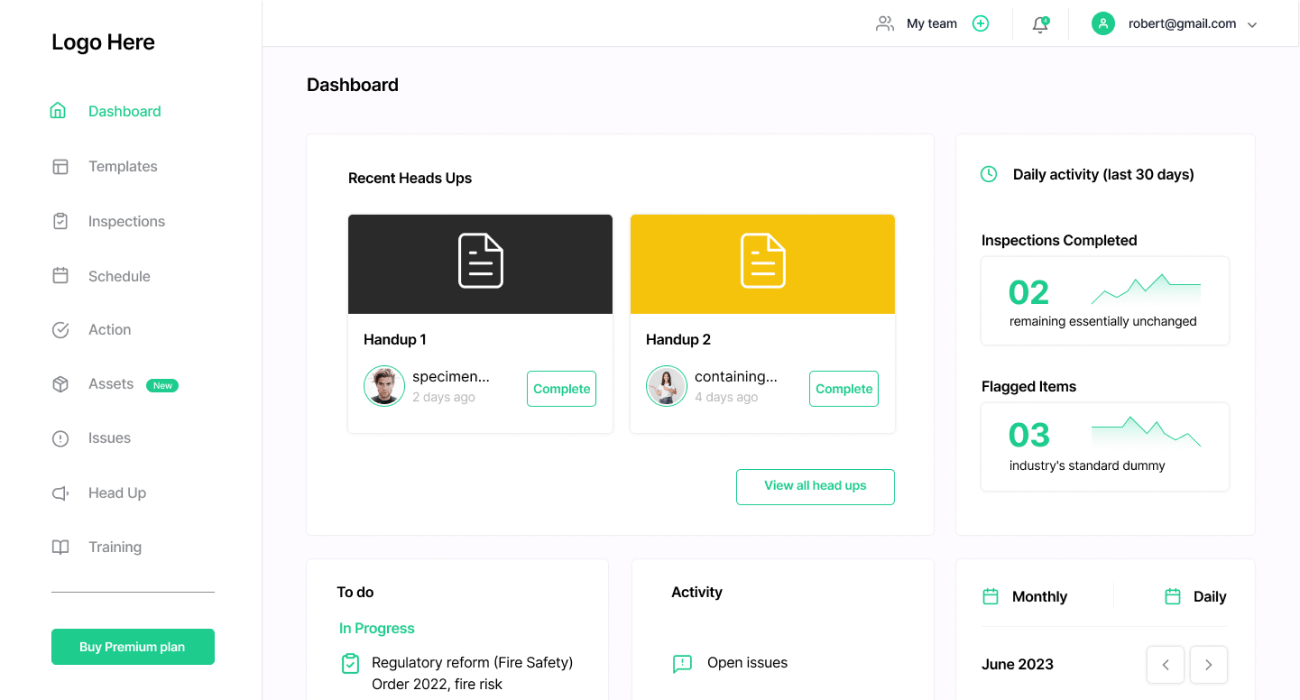Click Buy Premium plan button
Image resolution: width=1300 pixels, height=700 pixels.
133,647
